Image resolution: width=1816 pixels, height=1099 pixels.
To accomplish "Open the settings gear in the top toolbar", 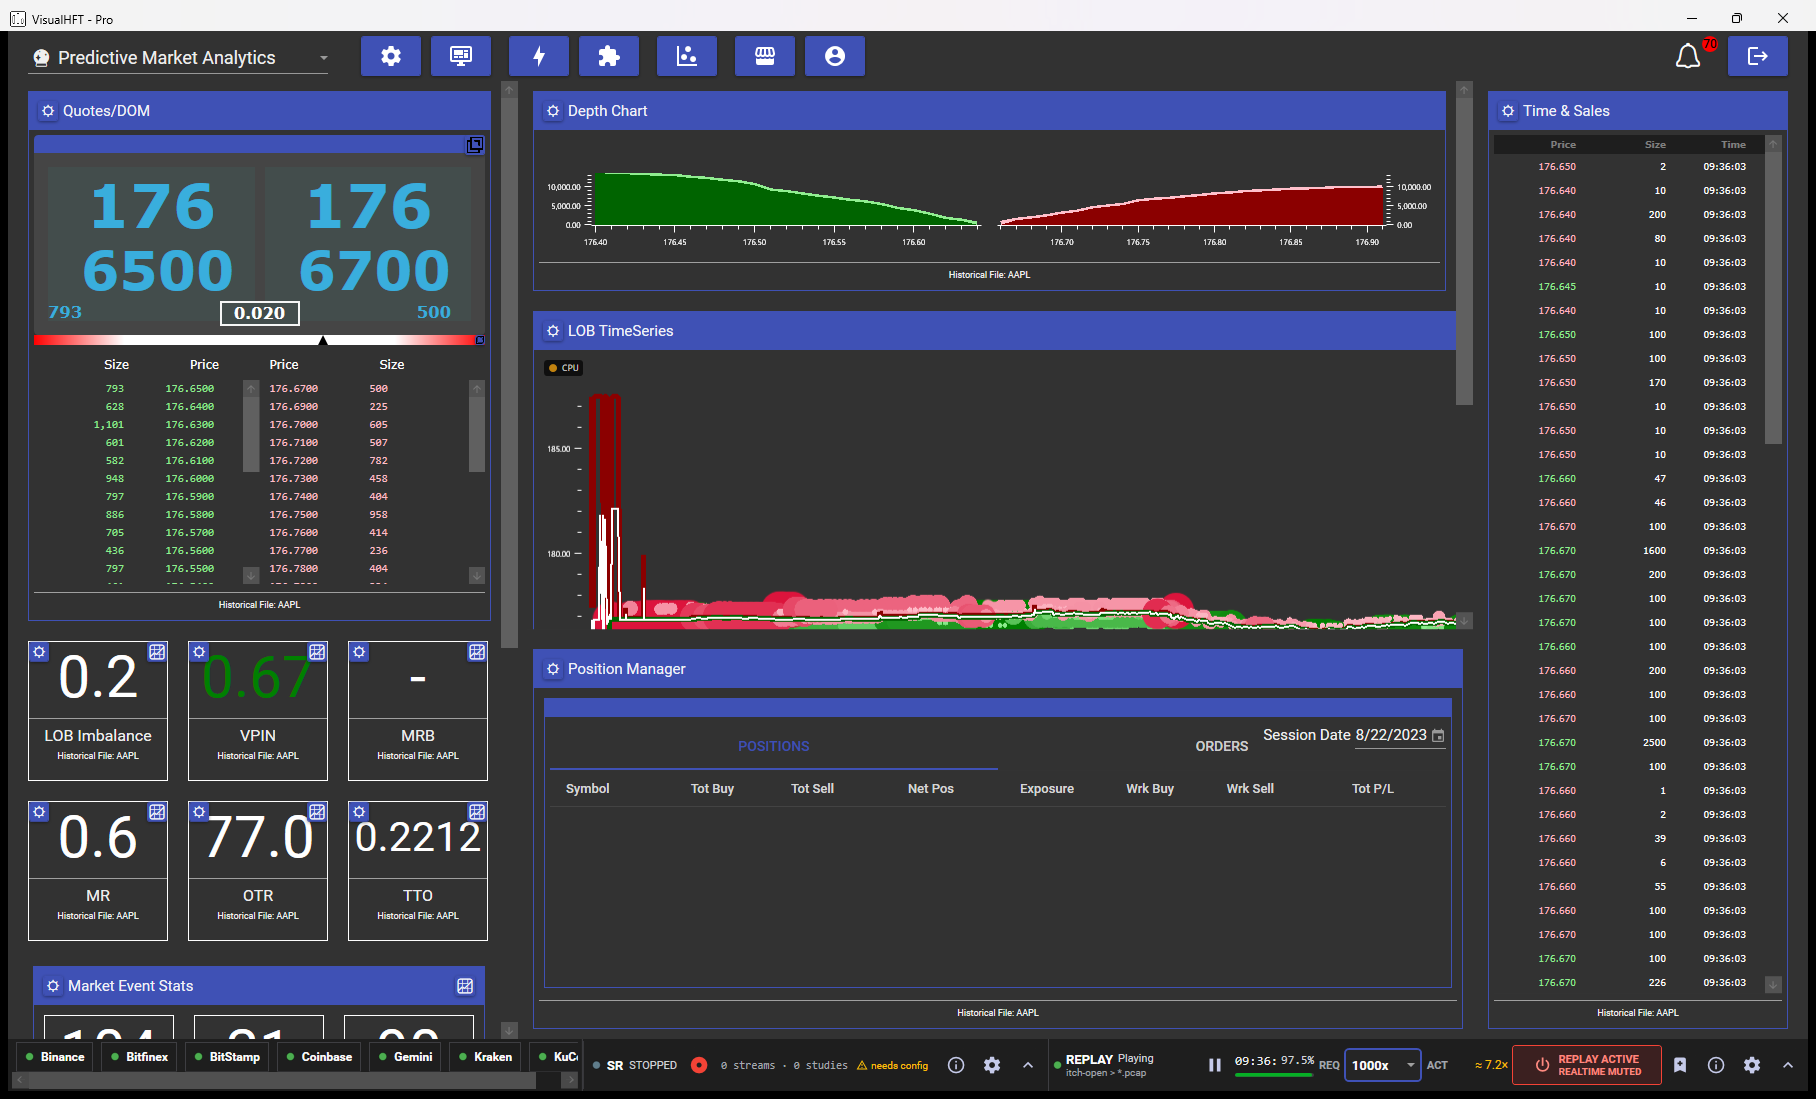I will point(391,56).
